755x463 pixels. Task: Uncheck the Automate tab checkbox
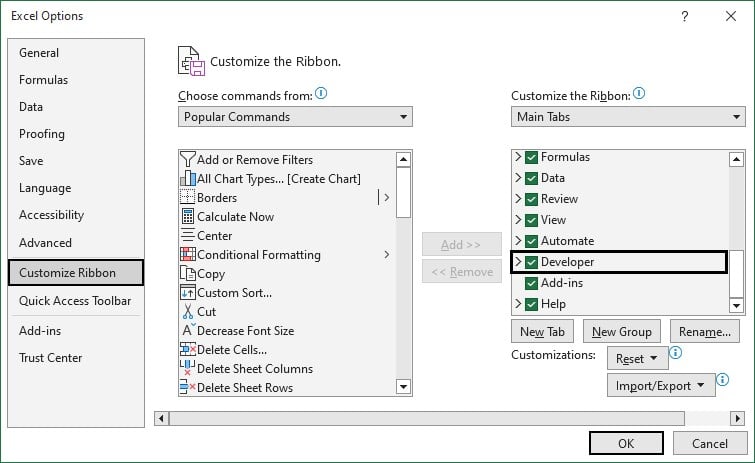pyautogui.click(x=531, y=241)
